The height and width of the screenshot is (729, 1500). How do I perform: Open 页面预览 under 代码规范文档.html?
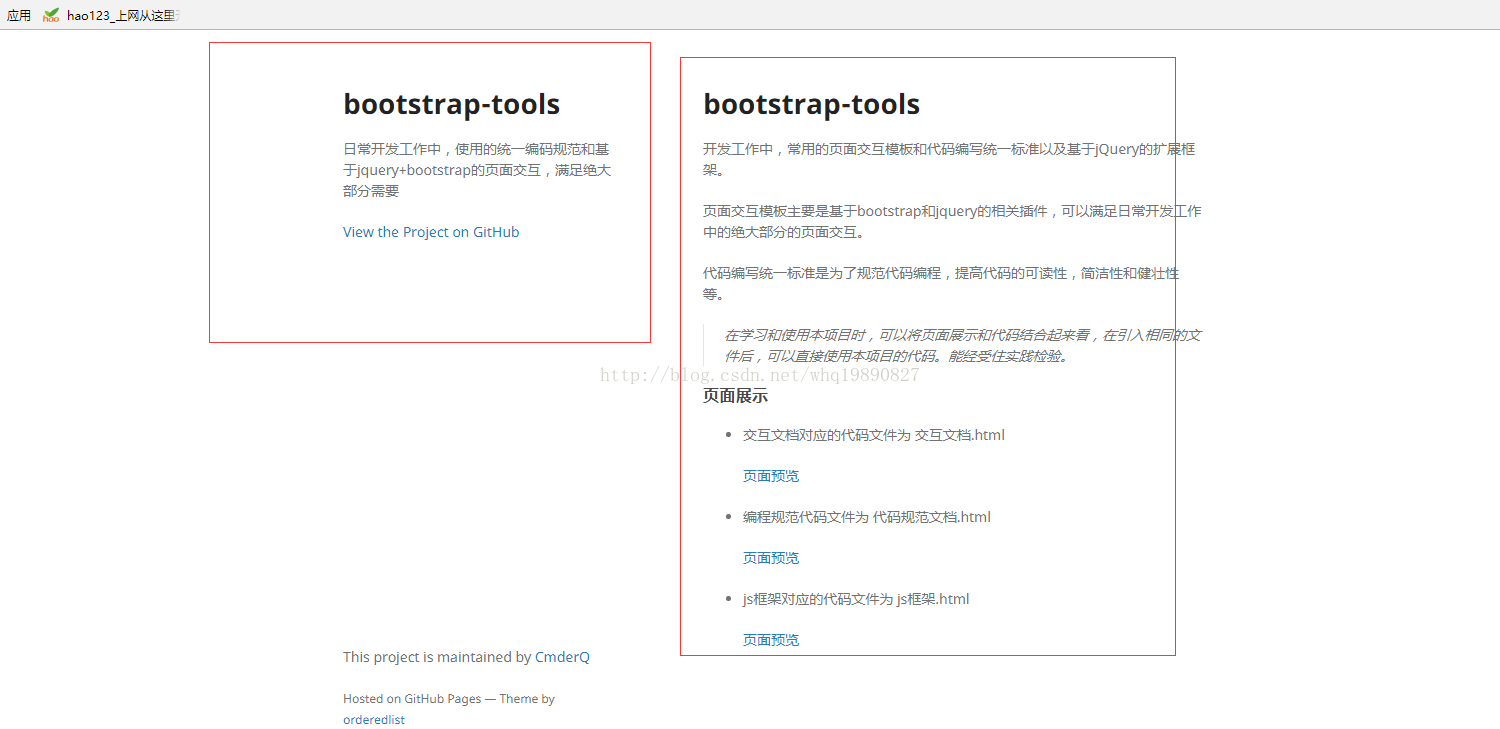(771, 558)
